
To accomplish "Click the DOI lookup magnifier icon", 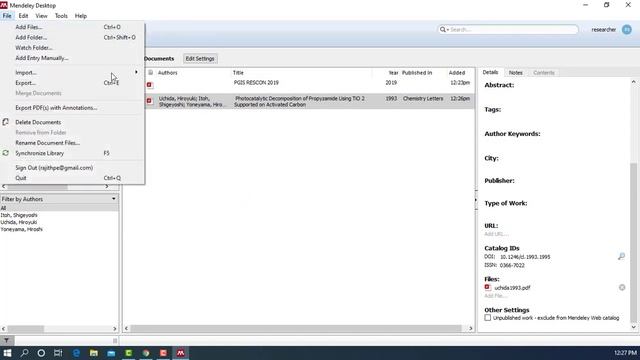I will click(621, 257).
